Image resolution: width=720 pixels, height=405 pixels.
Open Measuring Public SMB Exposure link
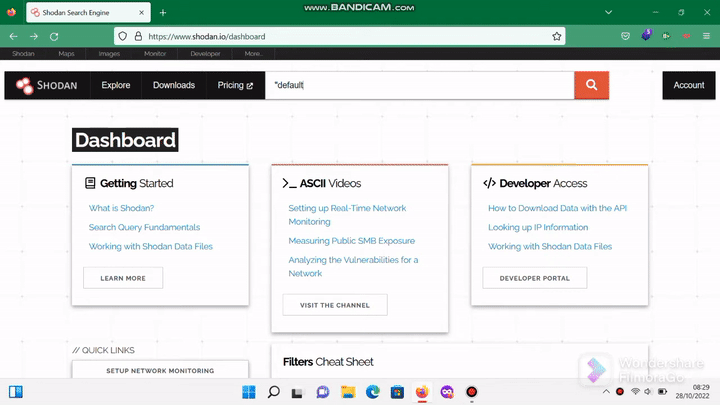351,241
